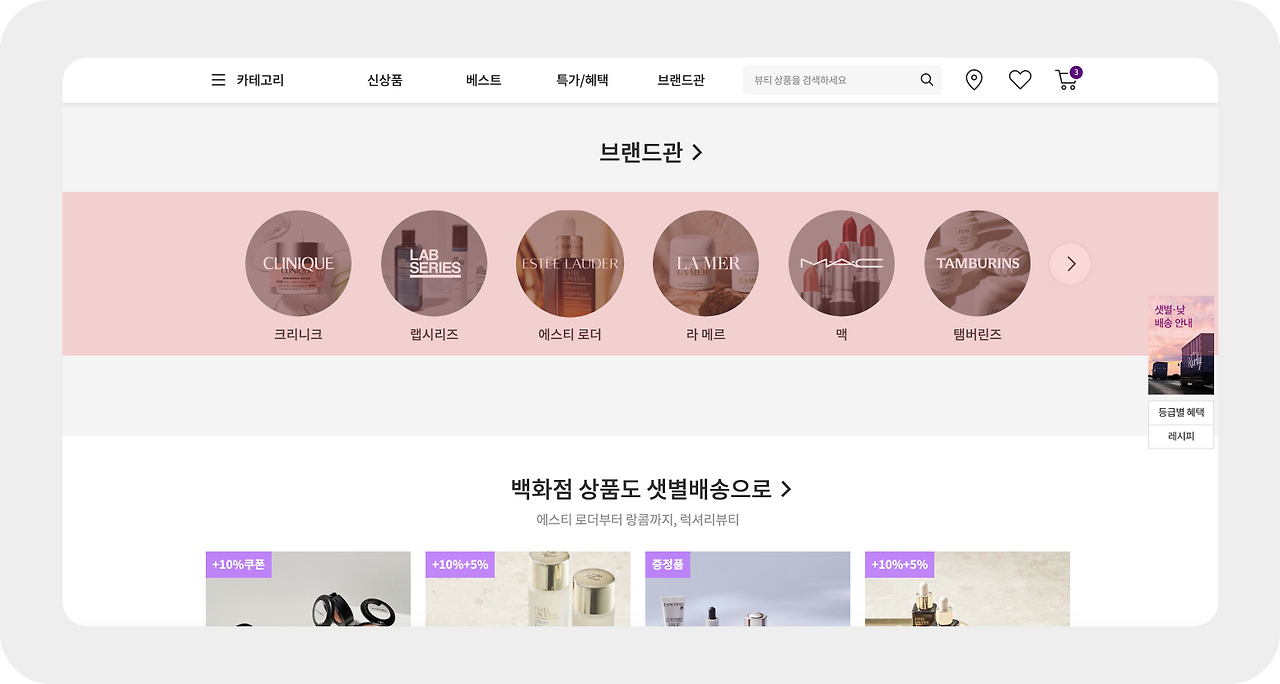
Task: Click the 크리니크 brand label
Action: point(298,335)
